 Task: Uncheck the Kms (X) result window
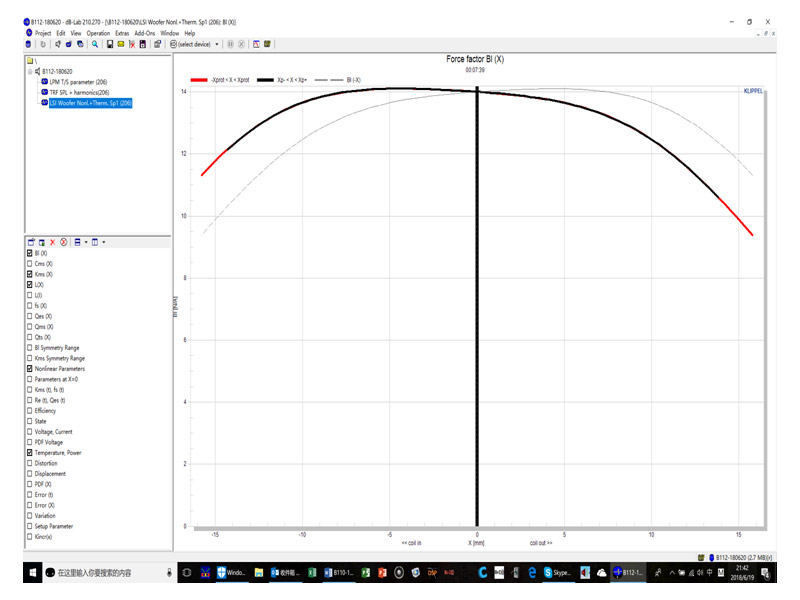(x=30, y=274)
